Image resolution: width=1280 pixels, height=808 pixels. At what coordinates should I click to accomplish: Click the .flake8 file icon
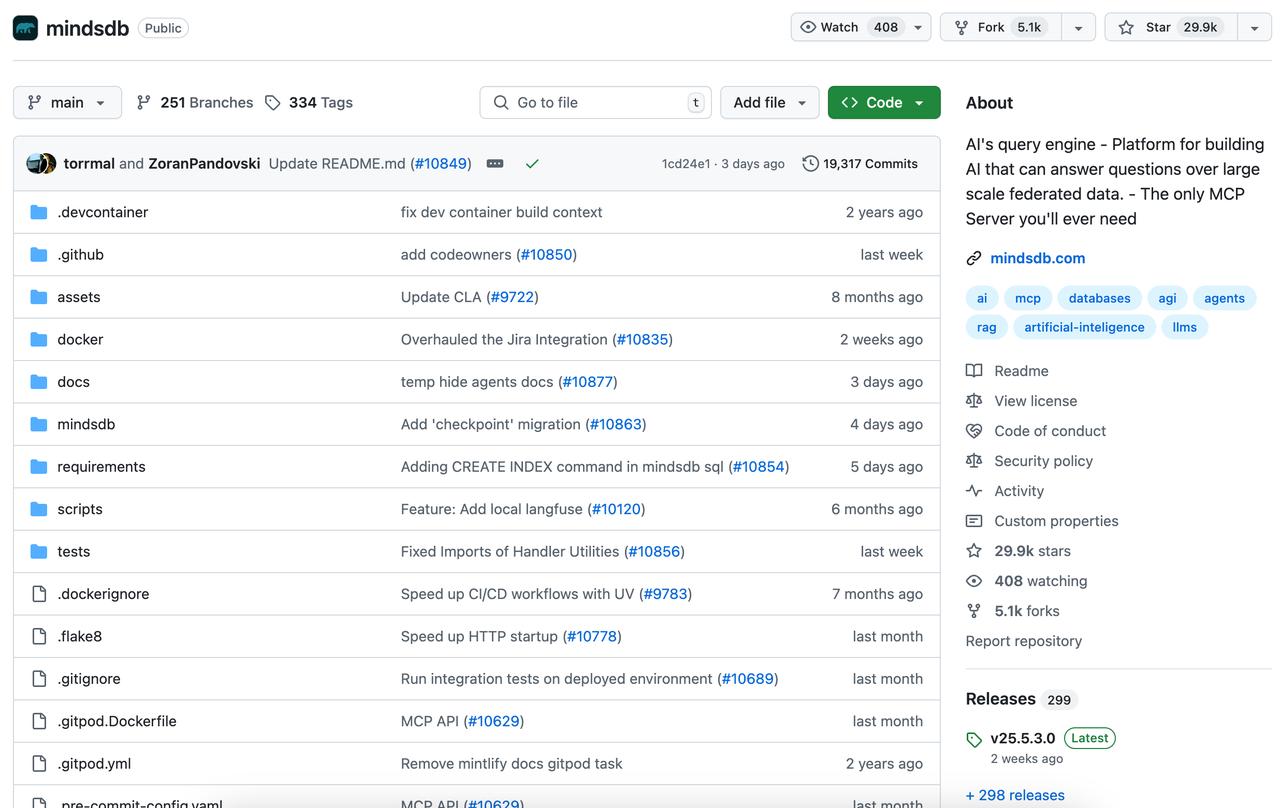click(39, 637)
